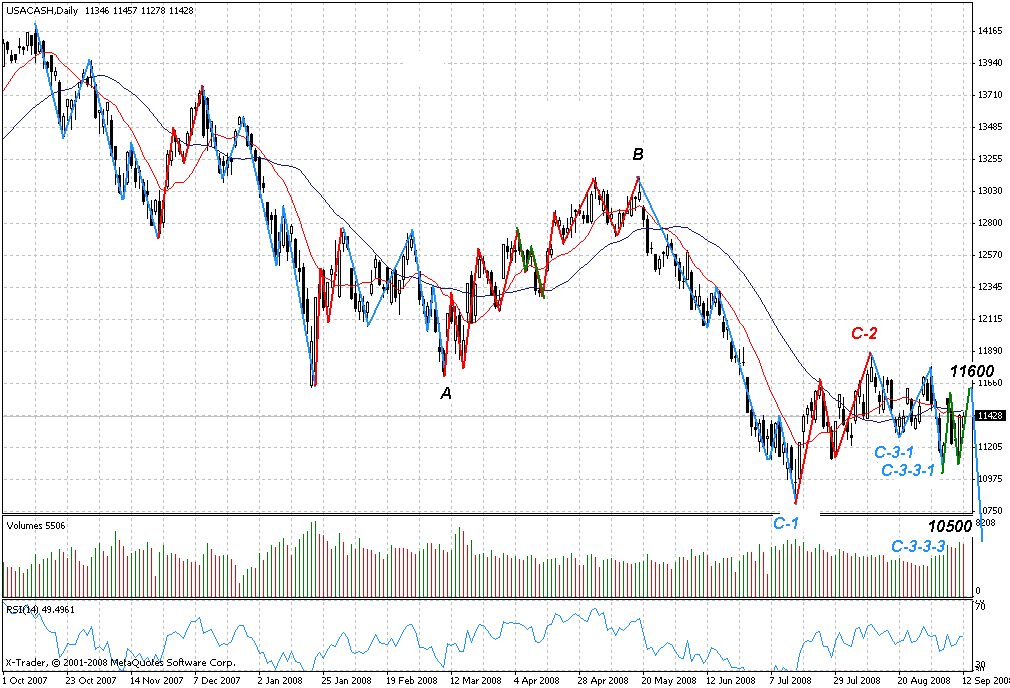Viewport: 1010px width, 688px height.
Task: Select the C-3-1 wave label
Action: click(x=894, y=453)
